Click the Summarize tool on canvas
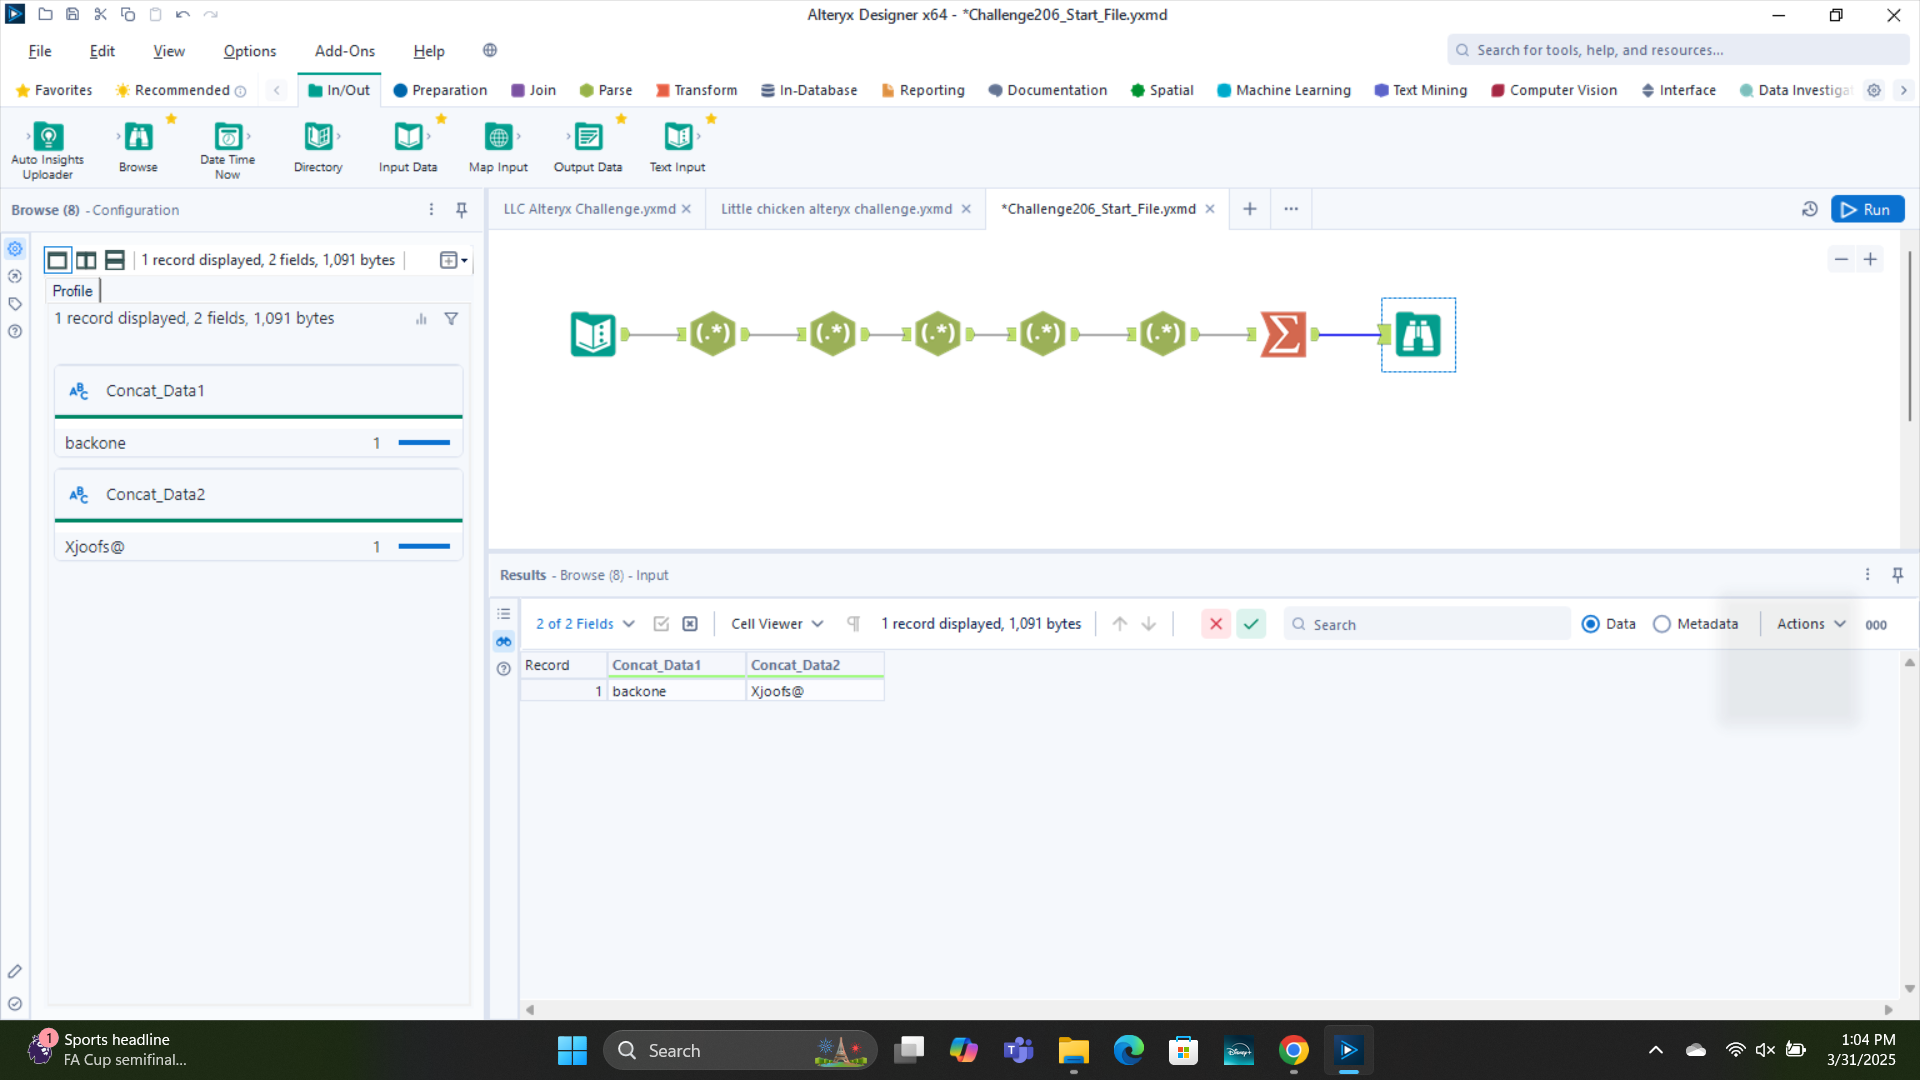The height and width of the screenshot is (1080, 1920). [1283, 334]
